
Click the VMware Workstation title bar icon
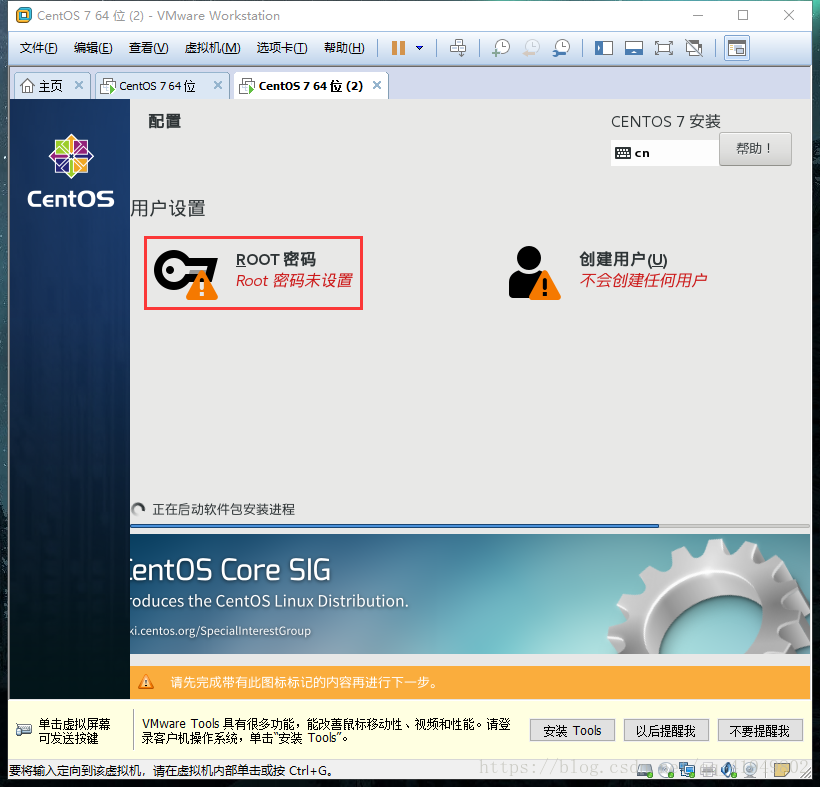(x=24, y=16)
